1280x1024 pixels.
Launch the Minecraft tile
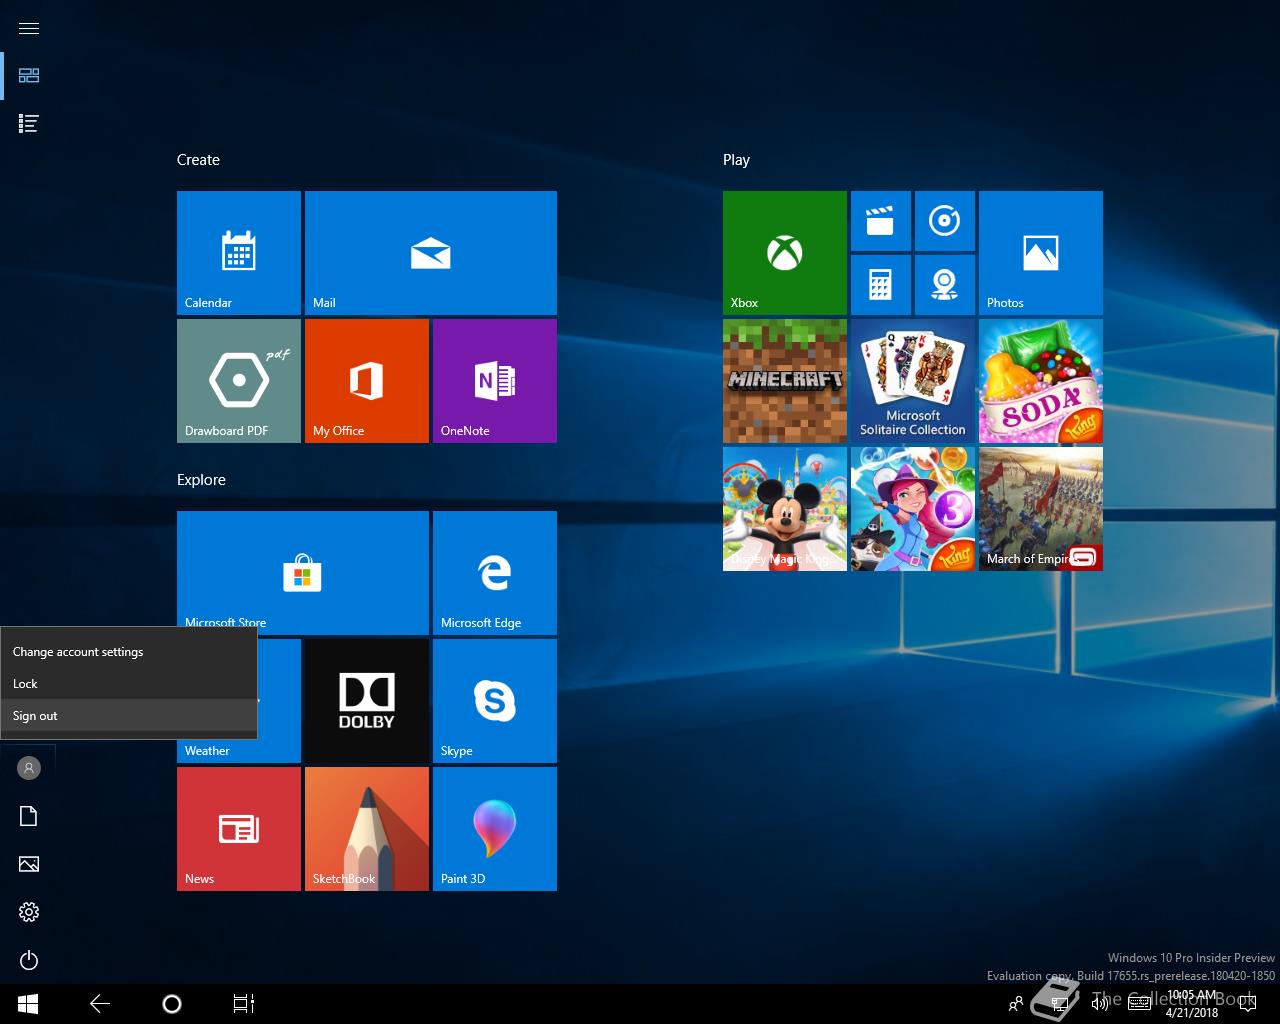click(785, 381)
